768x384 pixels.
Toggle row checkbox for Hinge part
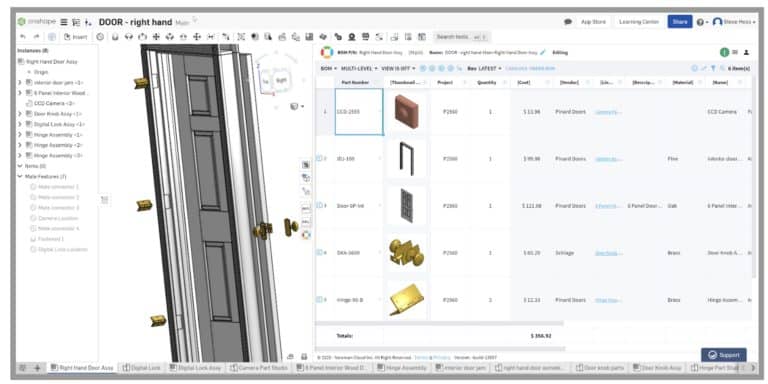[x=319, y=299]
